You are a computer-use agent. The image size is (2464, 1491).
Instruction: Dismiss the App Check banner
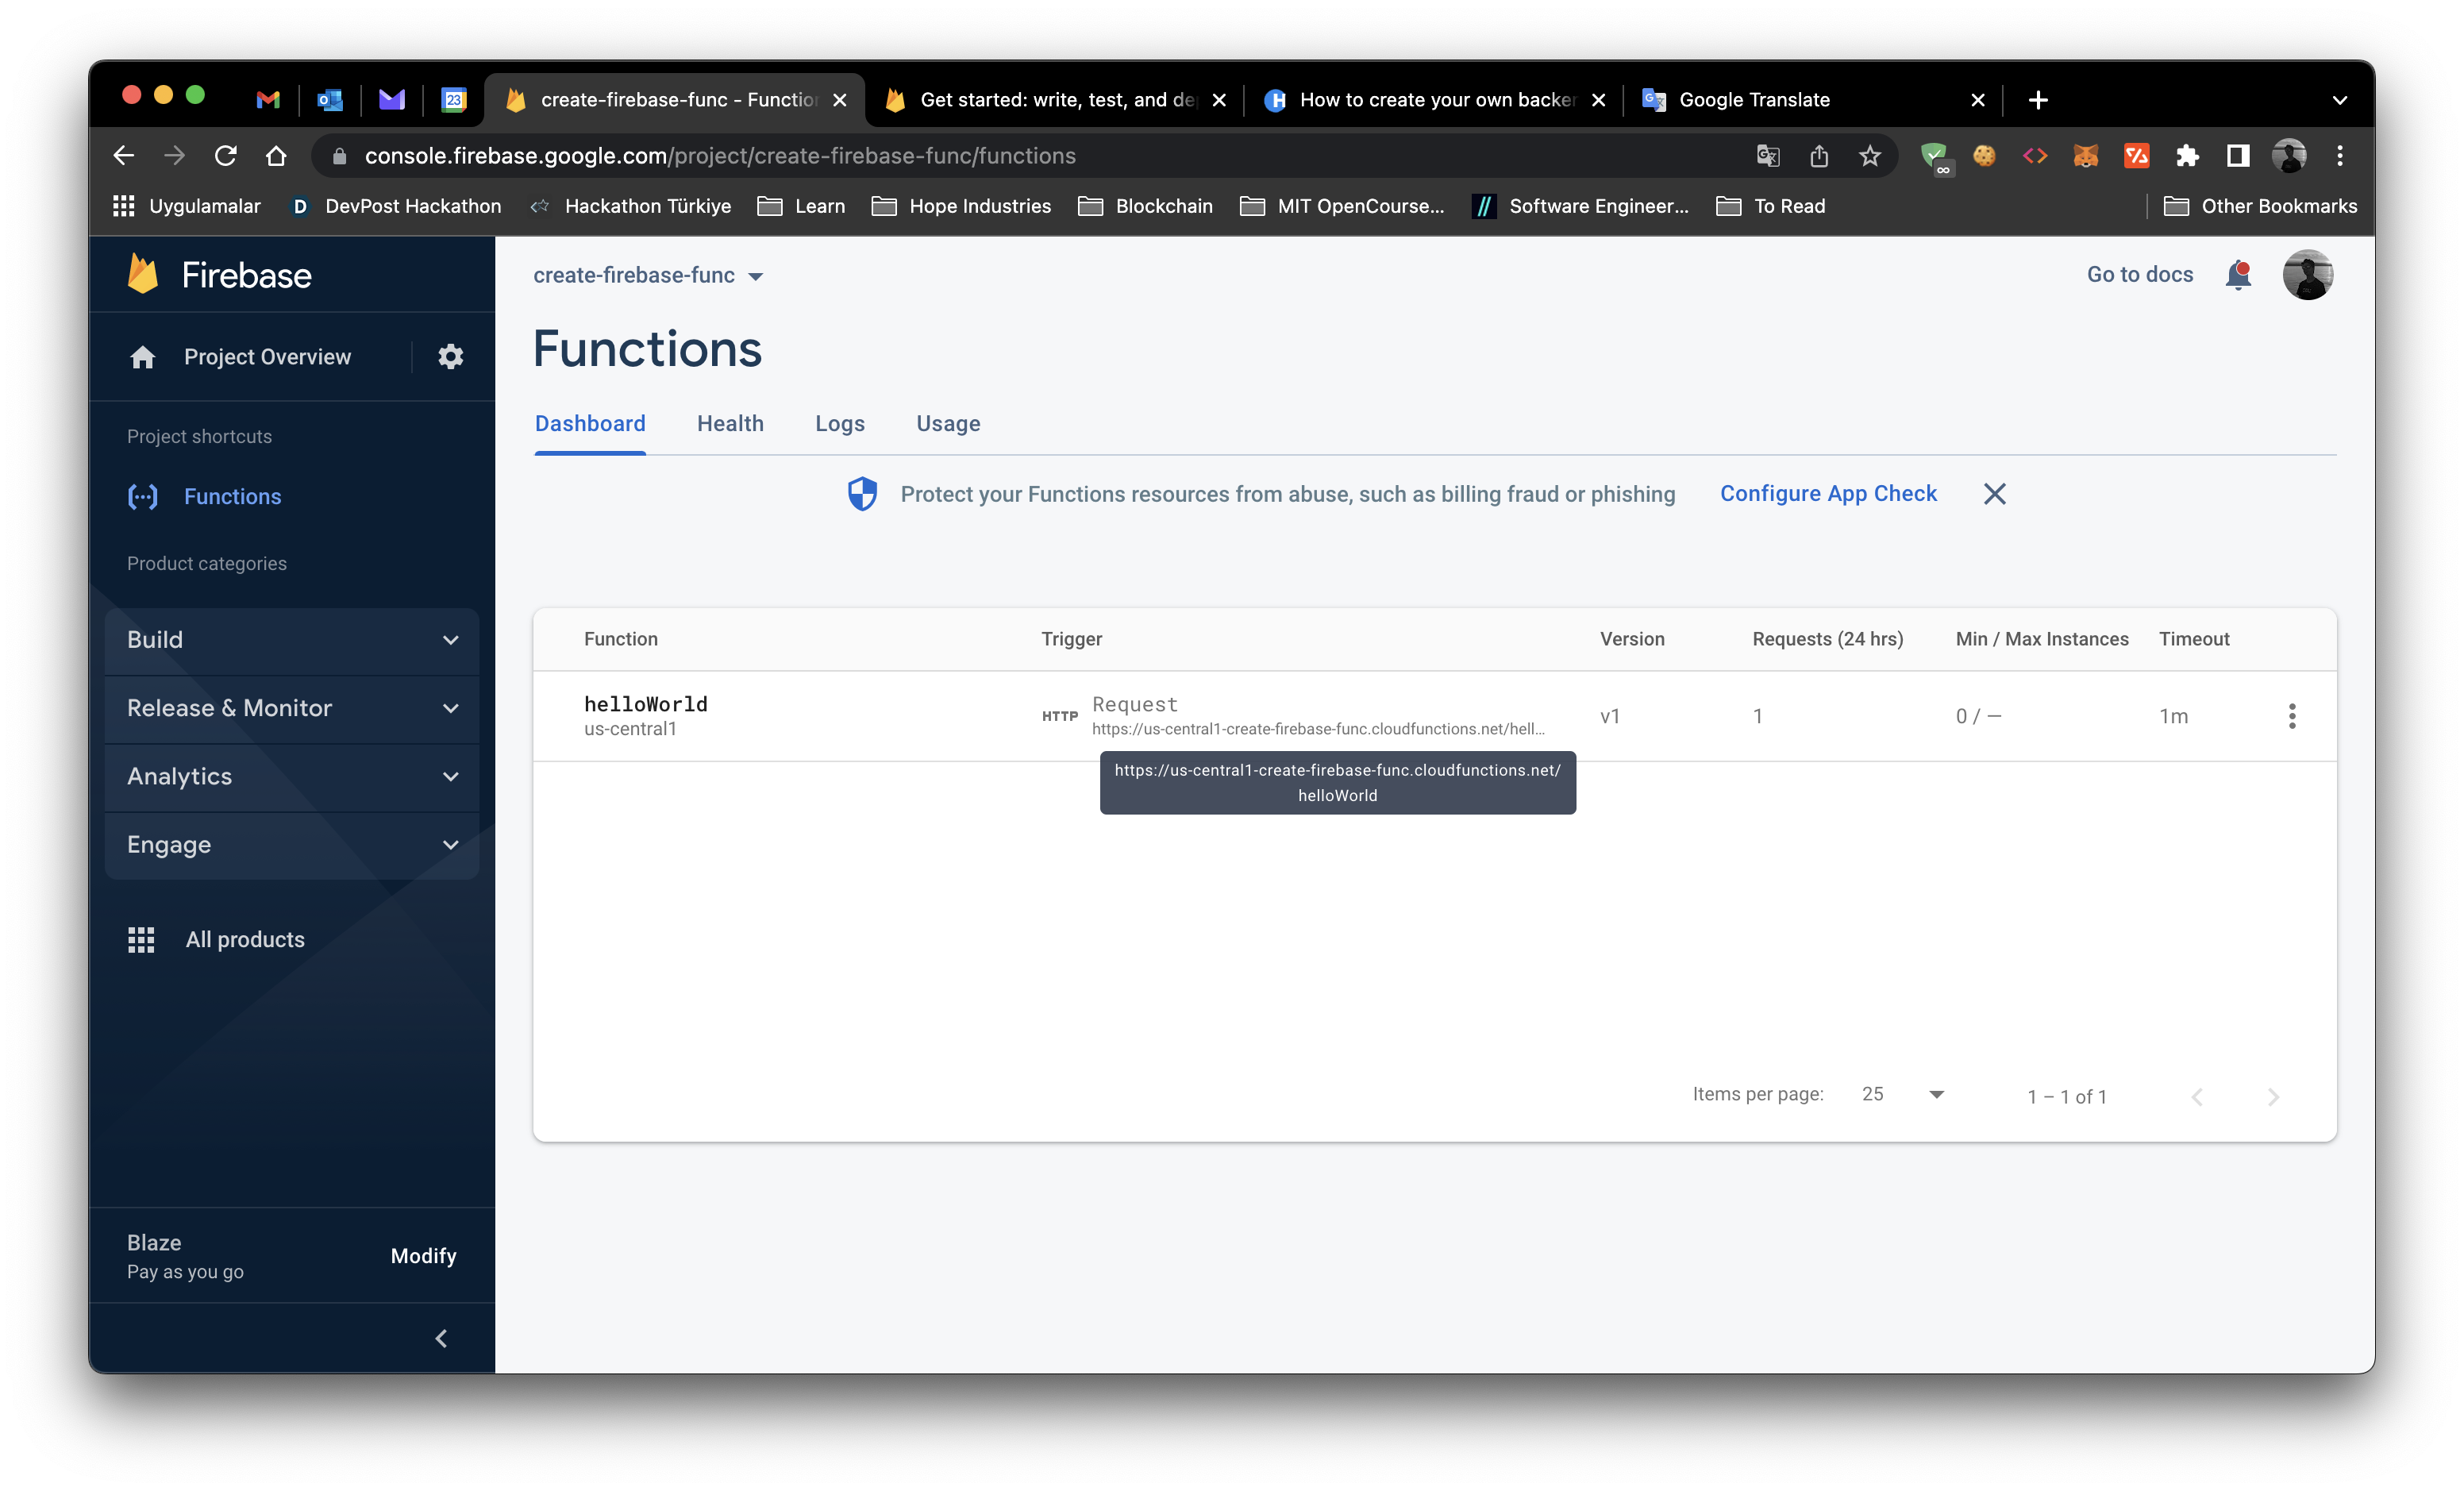point(1995,493)
